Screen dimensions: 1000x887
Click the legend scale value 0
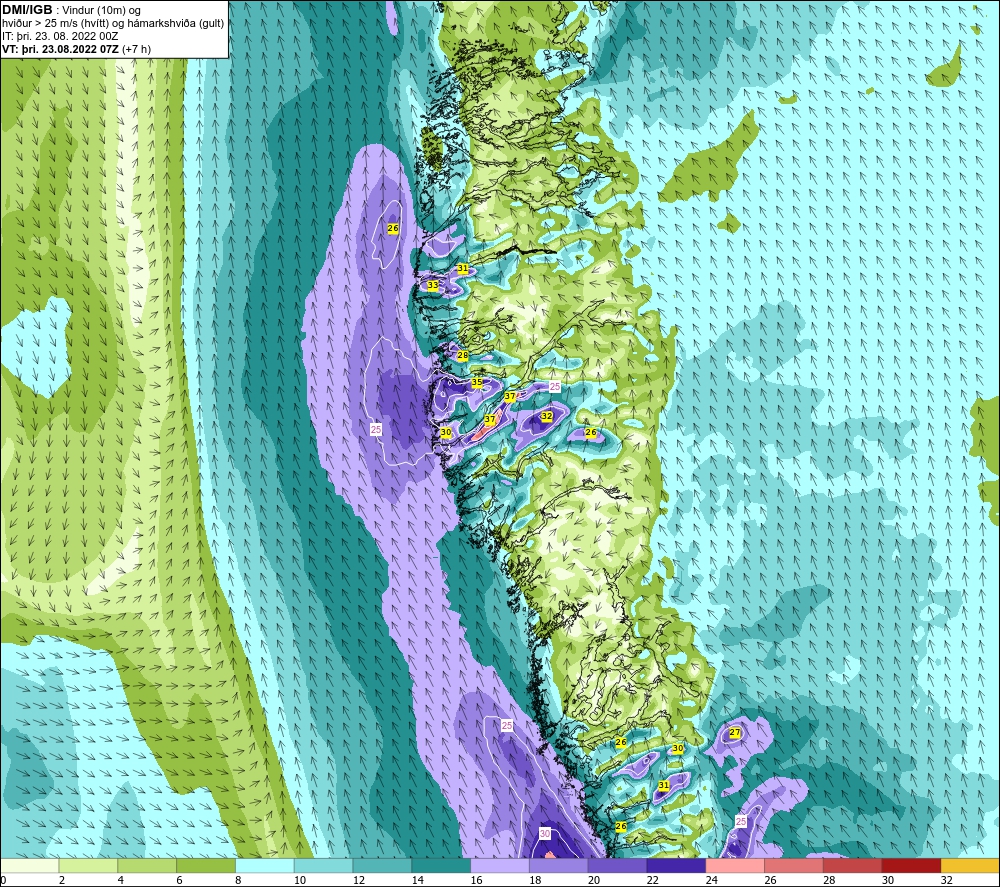click(3, 880)
